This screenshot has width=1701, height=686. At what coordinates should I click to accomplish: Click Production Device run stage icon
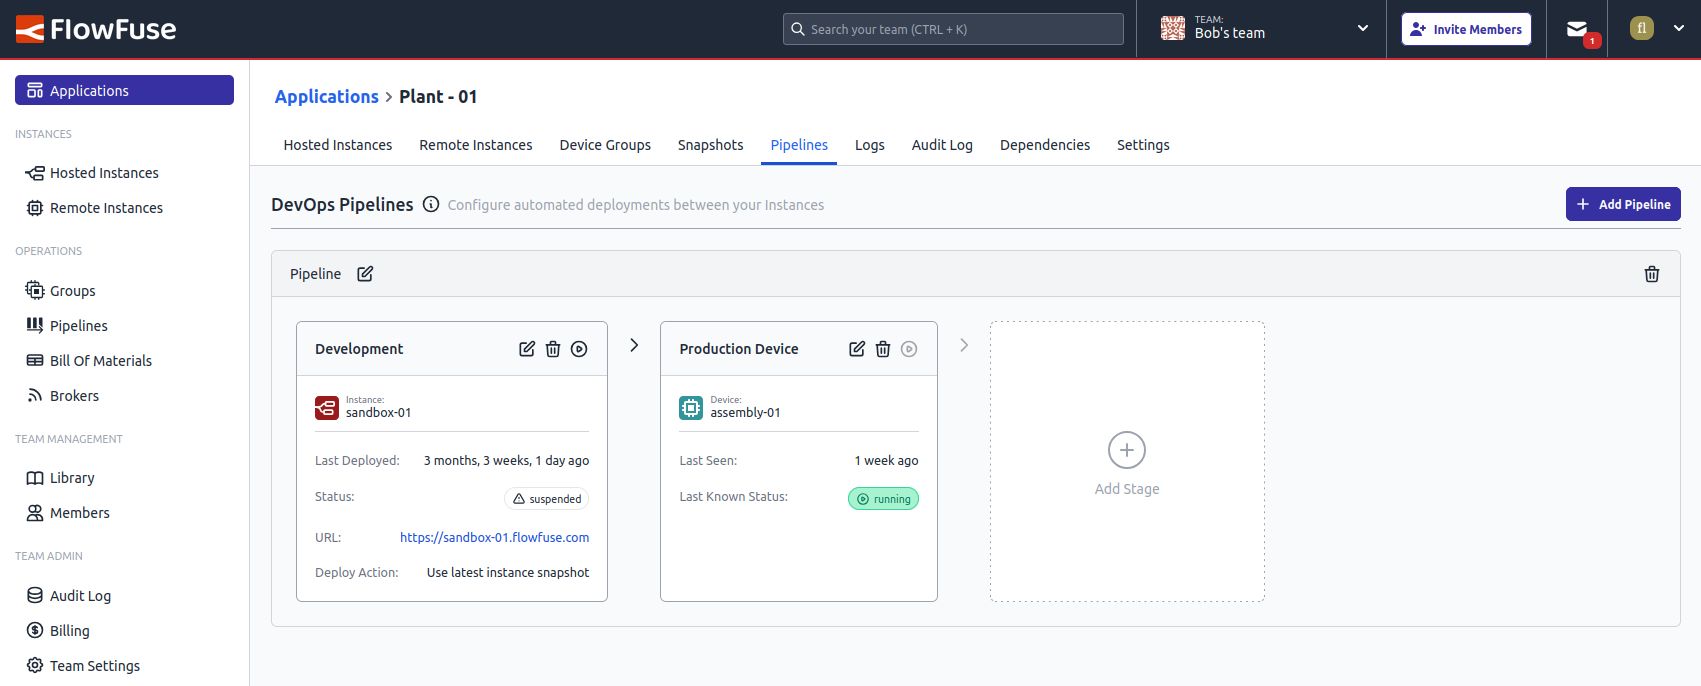(x=909, y=349)
